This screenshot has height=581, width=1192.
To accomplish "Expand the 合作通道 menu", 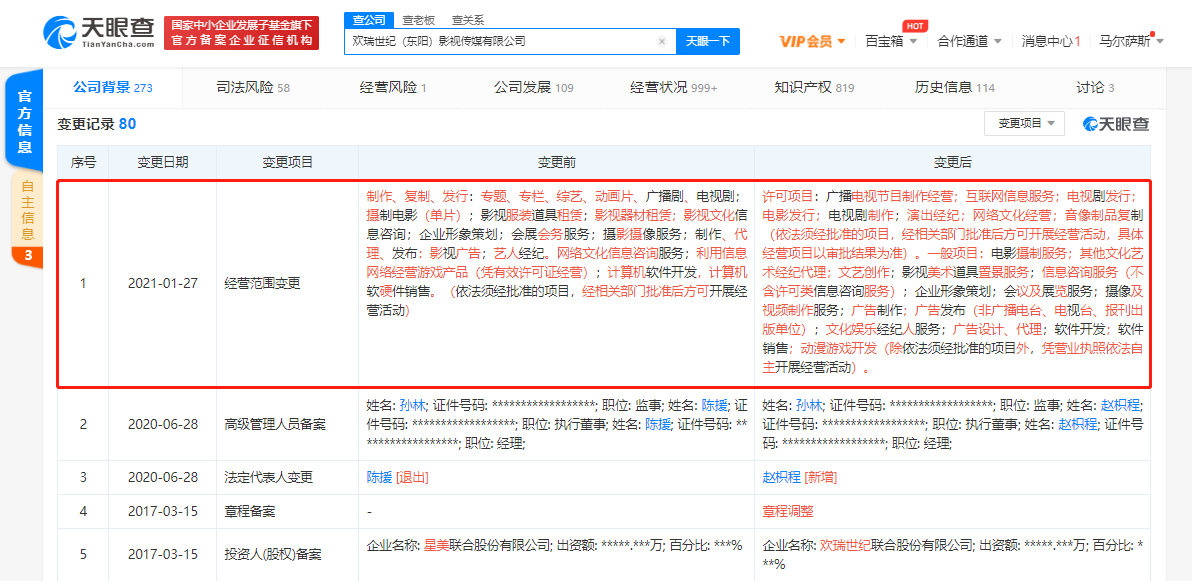I will click(969, 41).
